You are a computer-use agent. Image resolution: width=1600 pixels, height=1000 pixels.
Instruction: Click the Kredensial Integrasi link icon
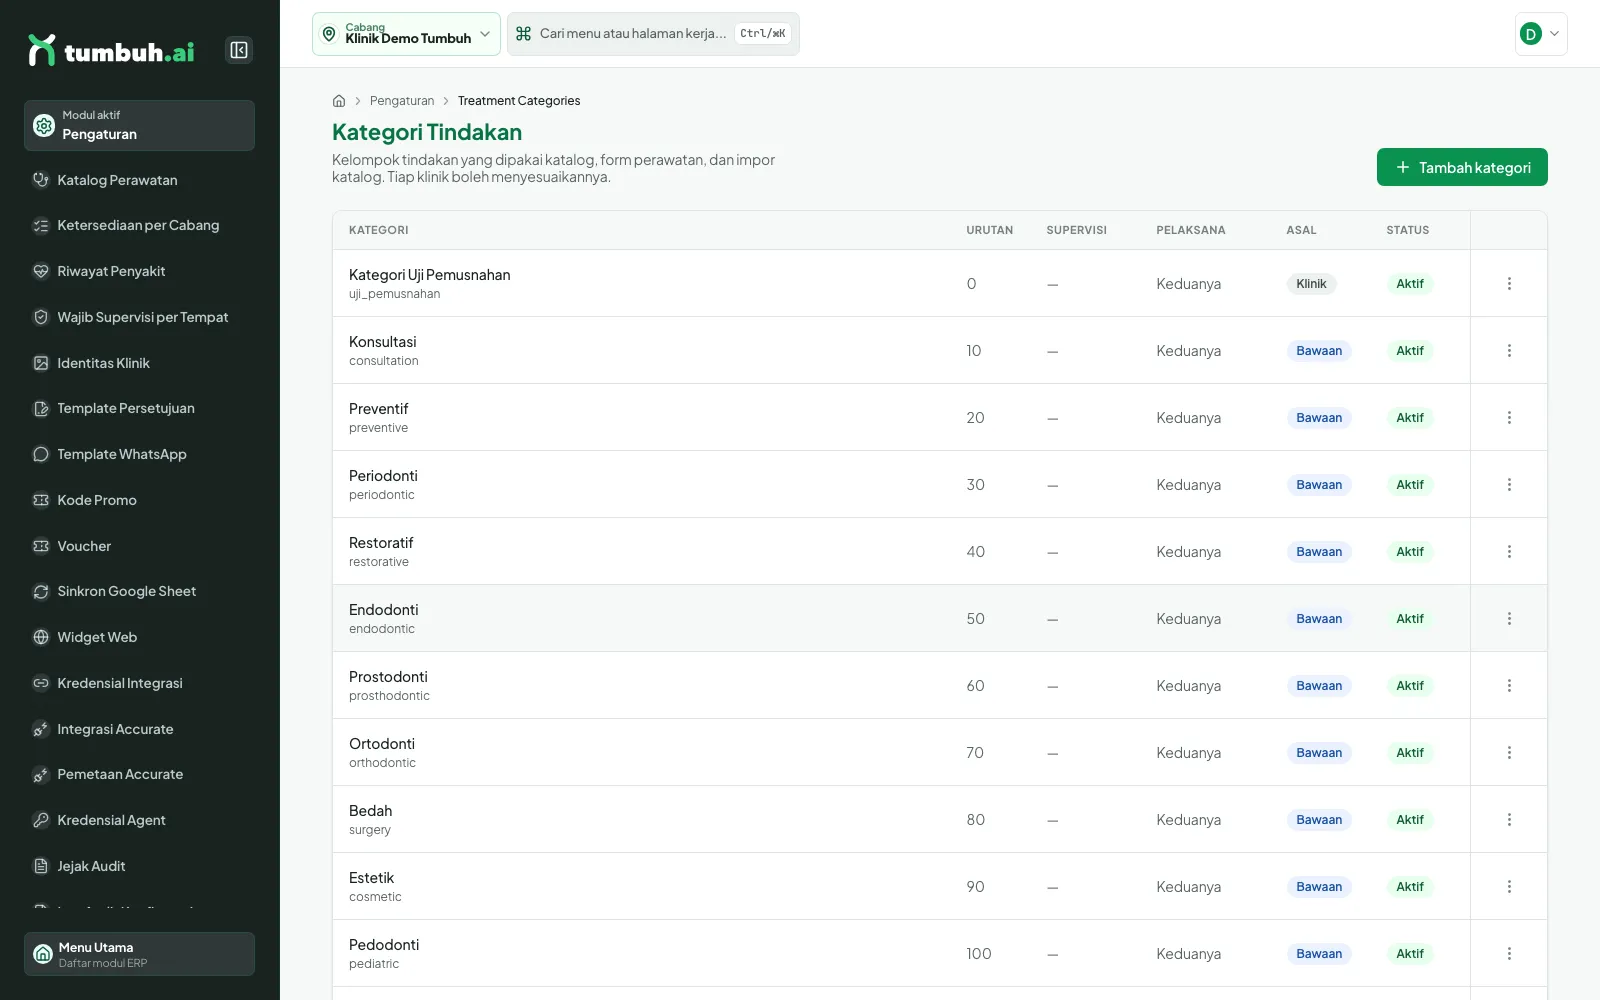pyautogui.click(x=41, y=683)
